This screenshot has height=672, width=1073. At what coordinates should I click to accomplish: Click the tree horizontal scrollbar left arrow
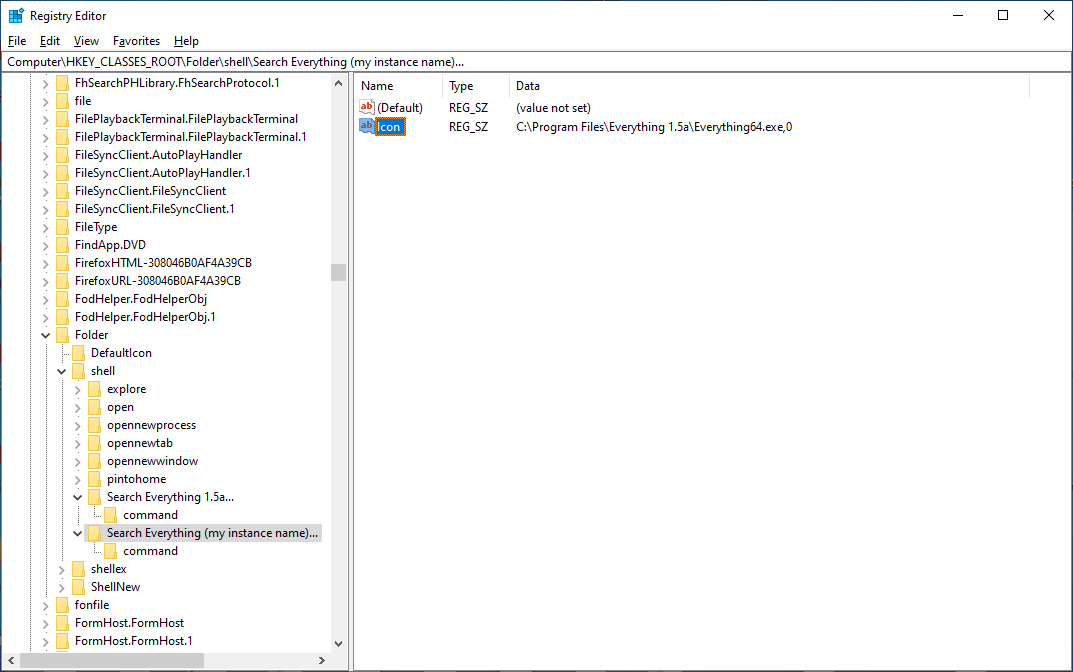pos(11,660)
